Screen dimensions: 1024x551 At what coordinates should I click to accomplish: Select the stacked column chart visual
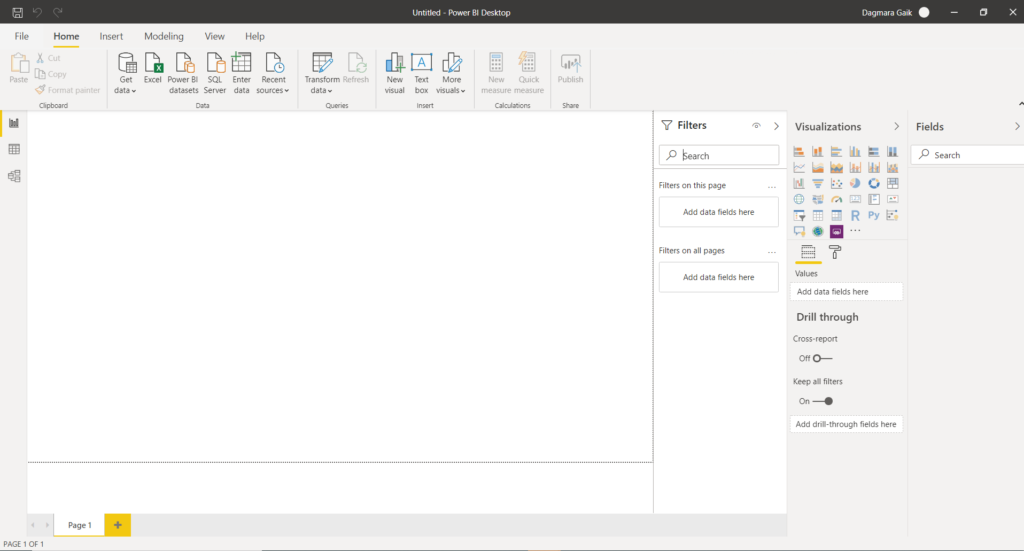point(818,151)
